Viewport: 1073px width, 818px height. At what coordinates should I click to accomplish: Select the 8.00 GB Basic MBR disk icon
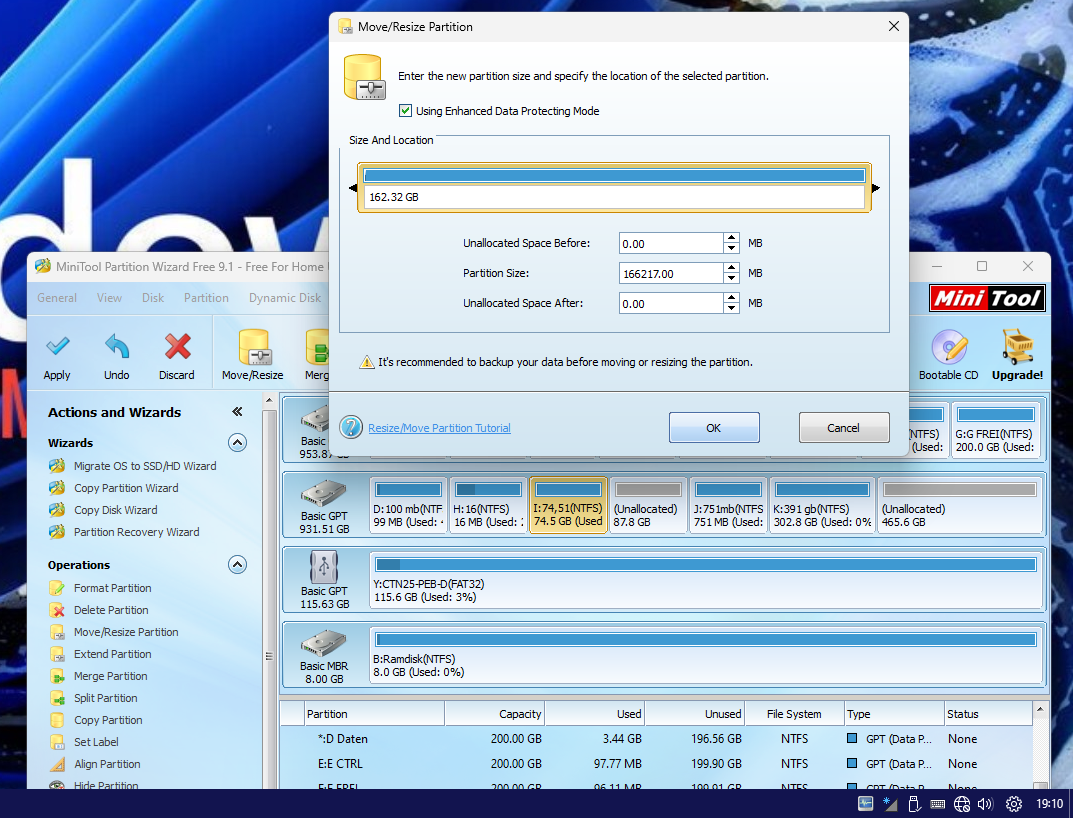coord(324,643)
